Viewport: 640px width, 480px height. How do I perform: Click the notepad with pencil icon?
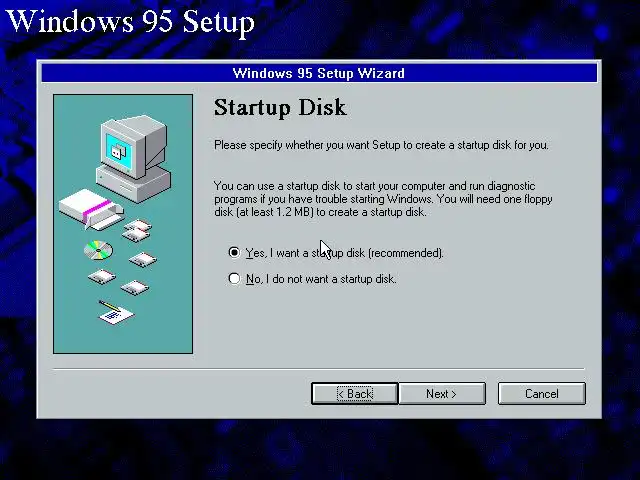tap(116, 313)
